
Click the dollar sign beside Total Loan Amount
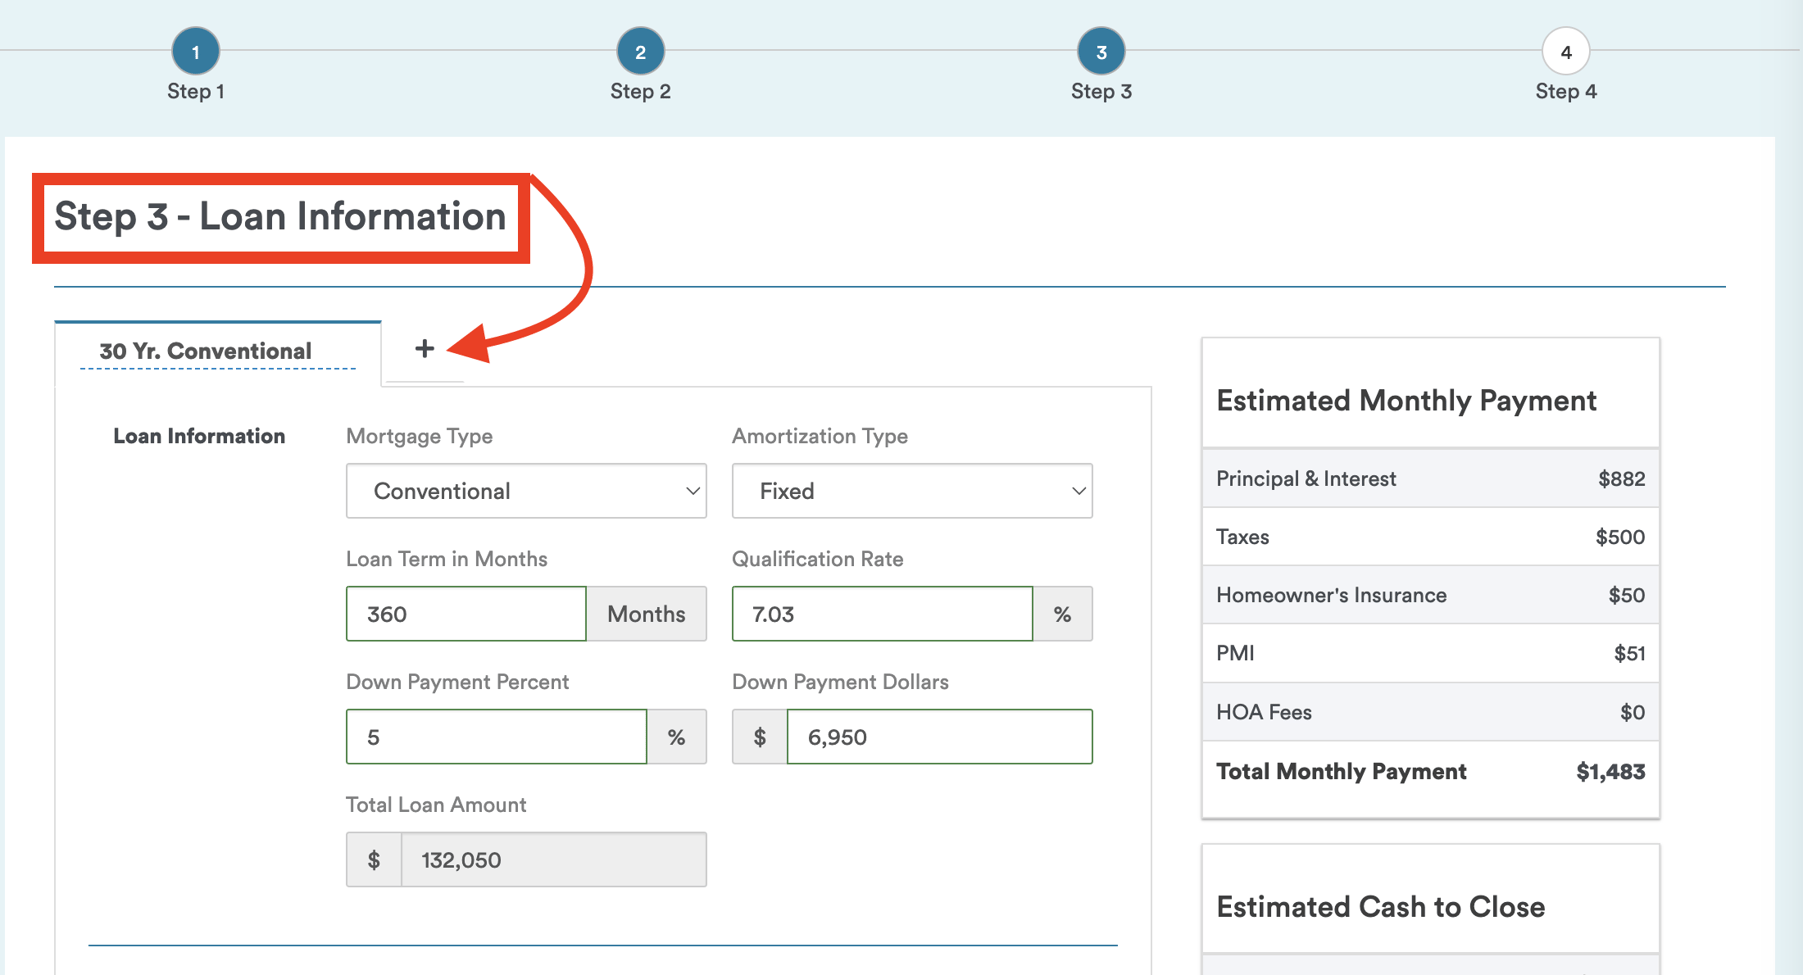[x=374, y=860]
